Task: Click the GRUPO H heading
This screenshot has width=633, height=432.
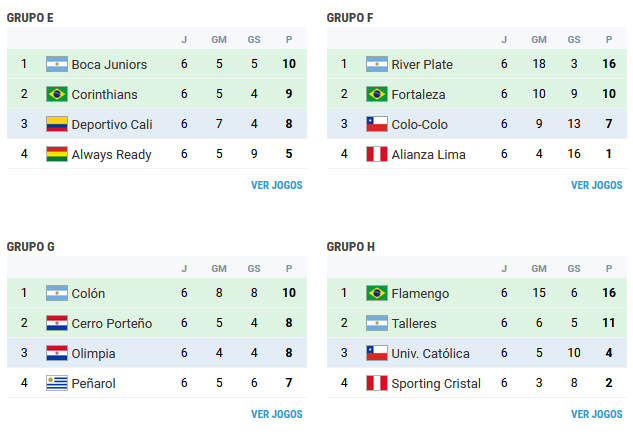Action: (350, 247)
